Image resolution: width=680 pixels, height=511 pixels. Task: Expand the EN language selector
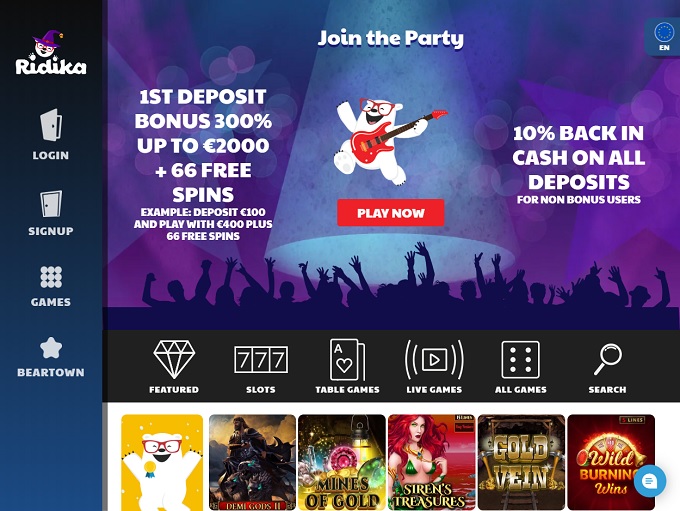coord(664,37)
